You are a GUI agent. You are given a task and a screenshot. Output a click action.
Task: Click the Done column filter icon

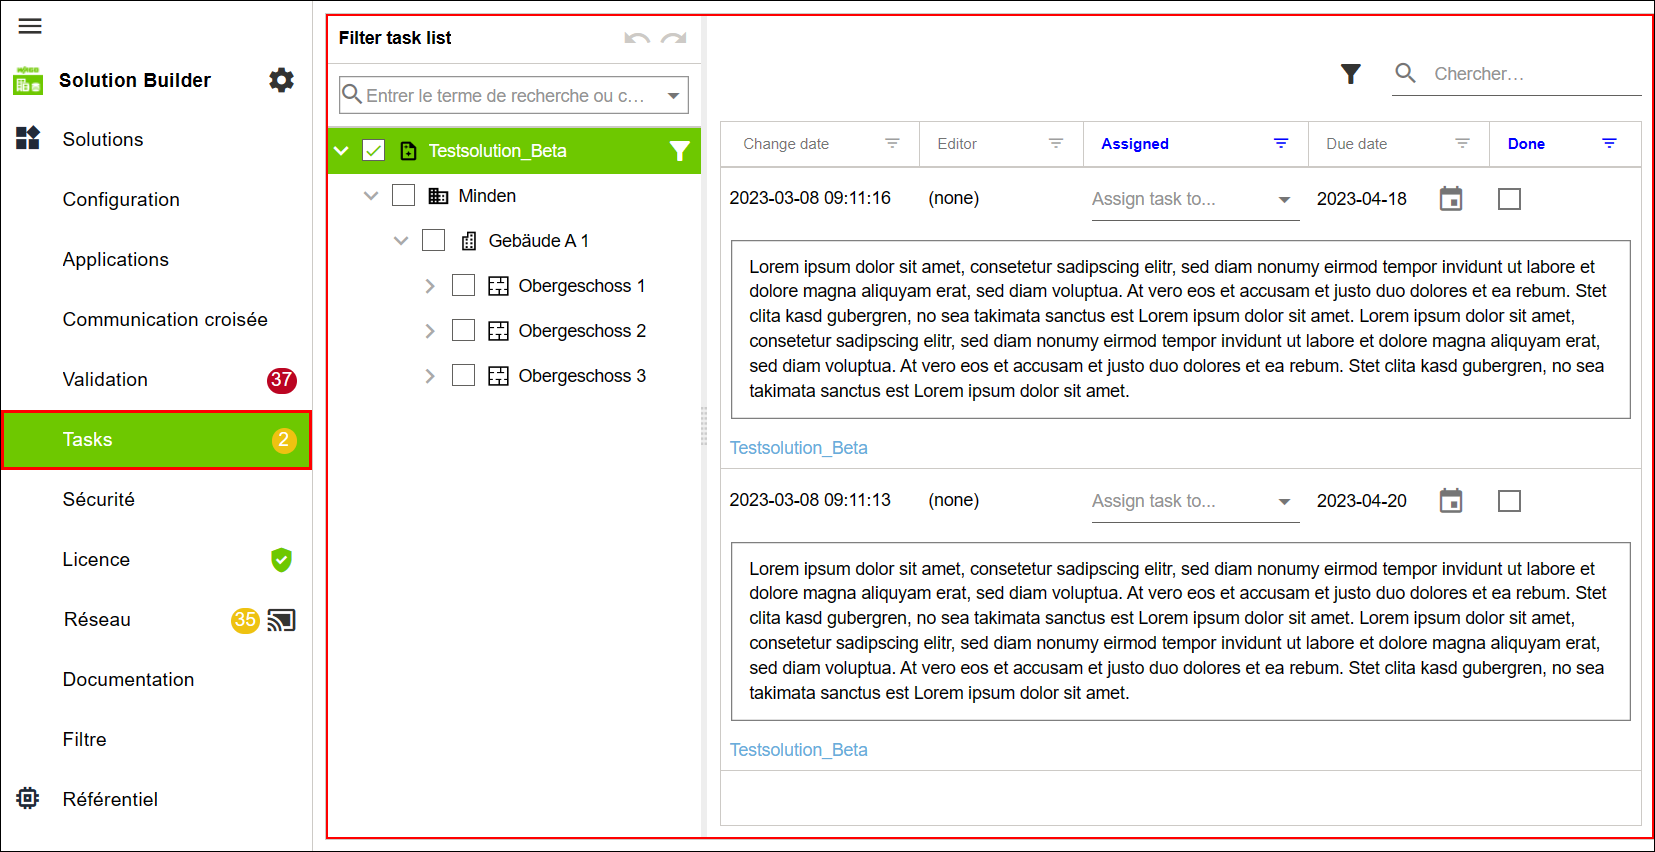[1610, 144]
